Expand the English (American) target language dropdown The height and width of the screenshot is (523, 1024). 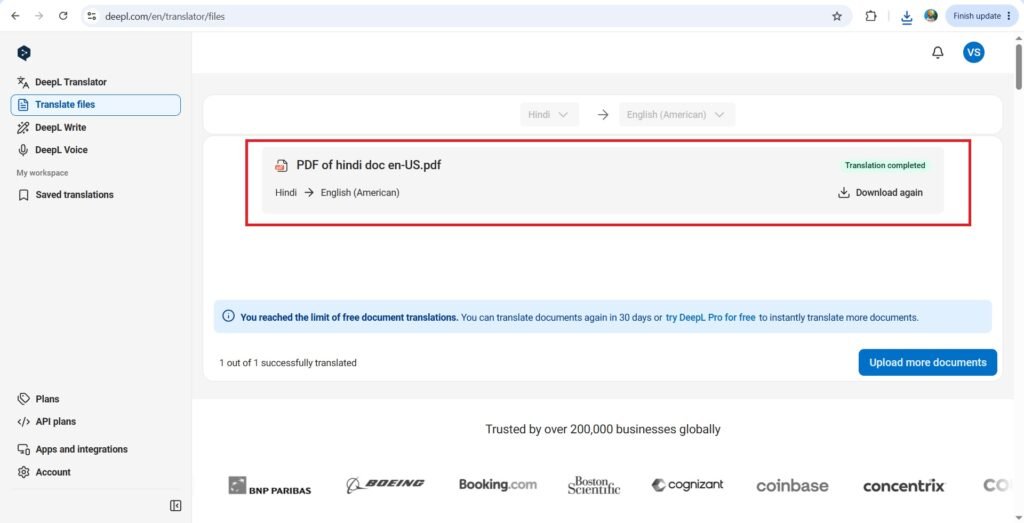(677, 114)
